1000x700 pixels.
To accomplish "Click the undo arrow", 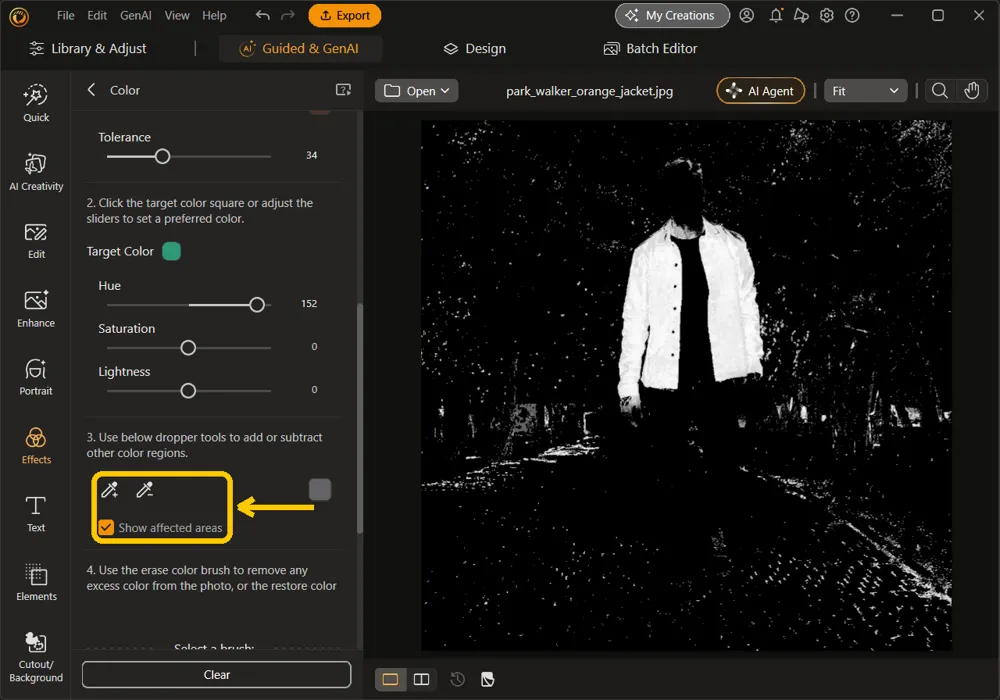I will click(262, 15).
